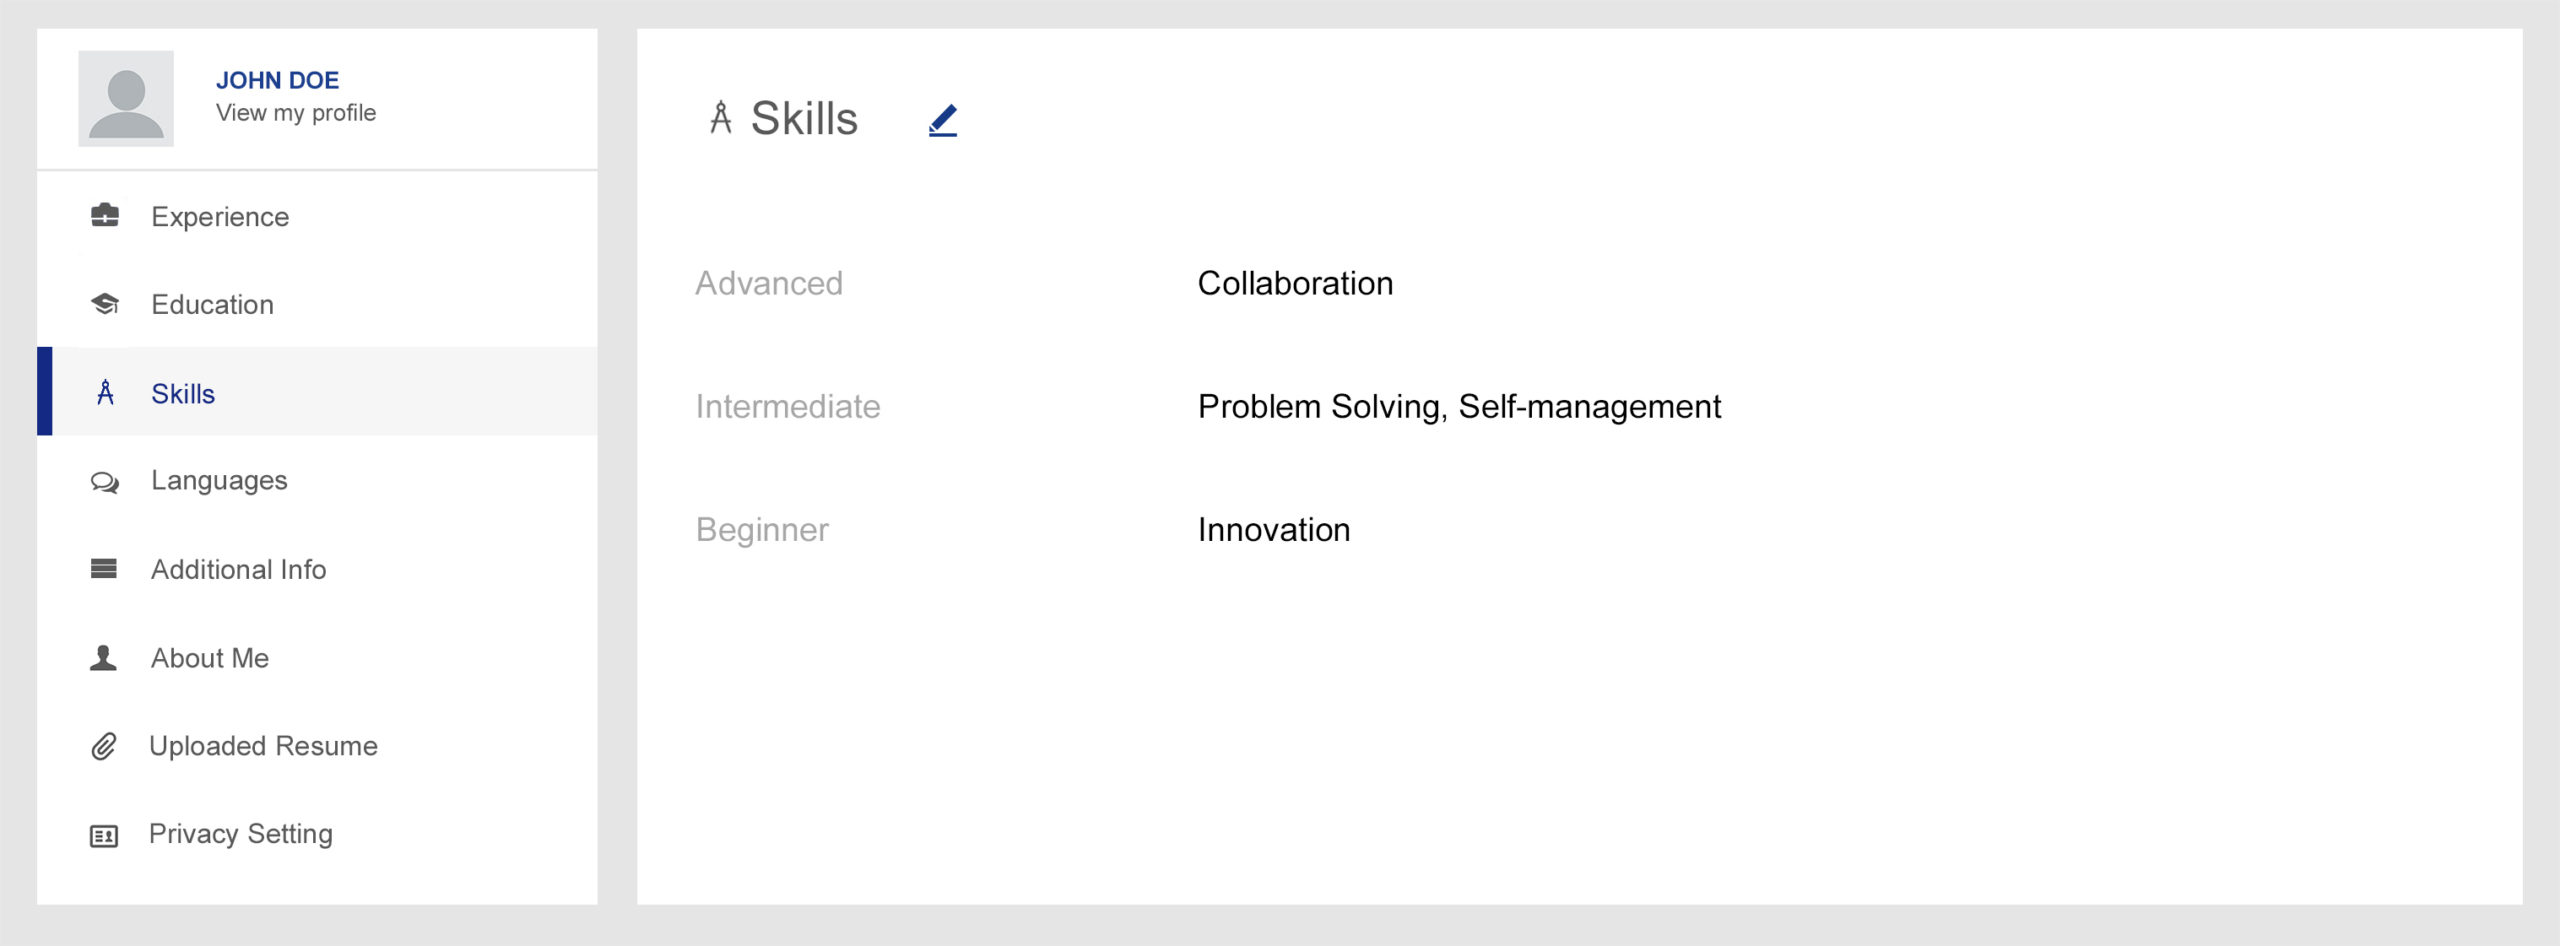
Task: Click the Innovation skill under Beginner
Action: click(1274, 529)
